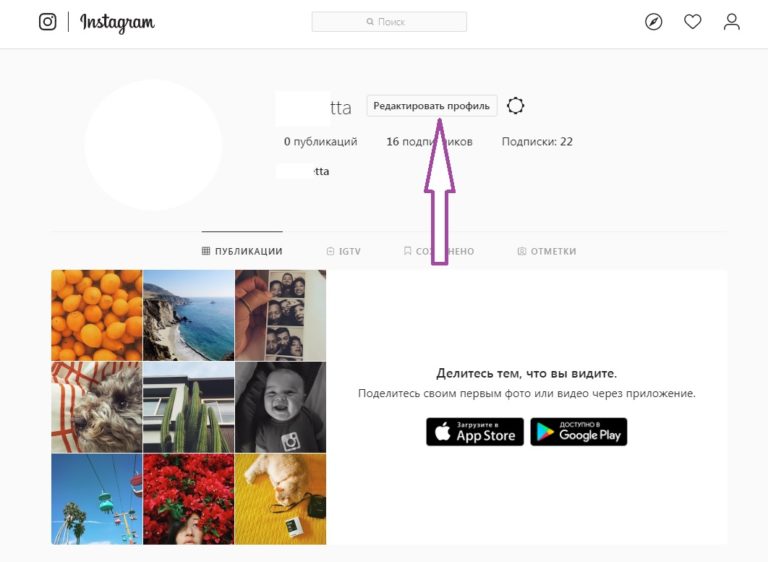Open the Explore compass icon
Viewport: 768px width, 562px height.
653,22
